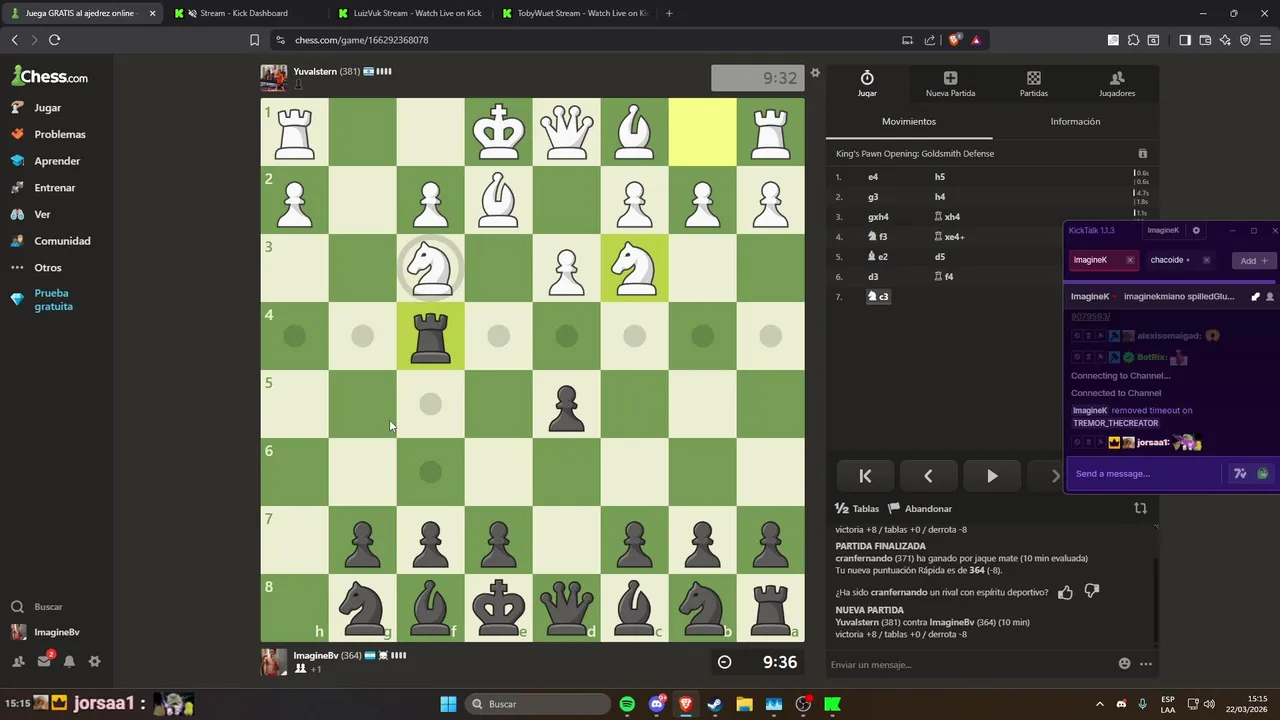Open the KickTalk settings gear
1280x720 pixels.
[1196, 231]
